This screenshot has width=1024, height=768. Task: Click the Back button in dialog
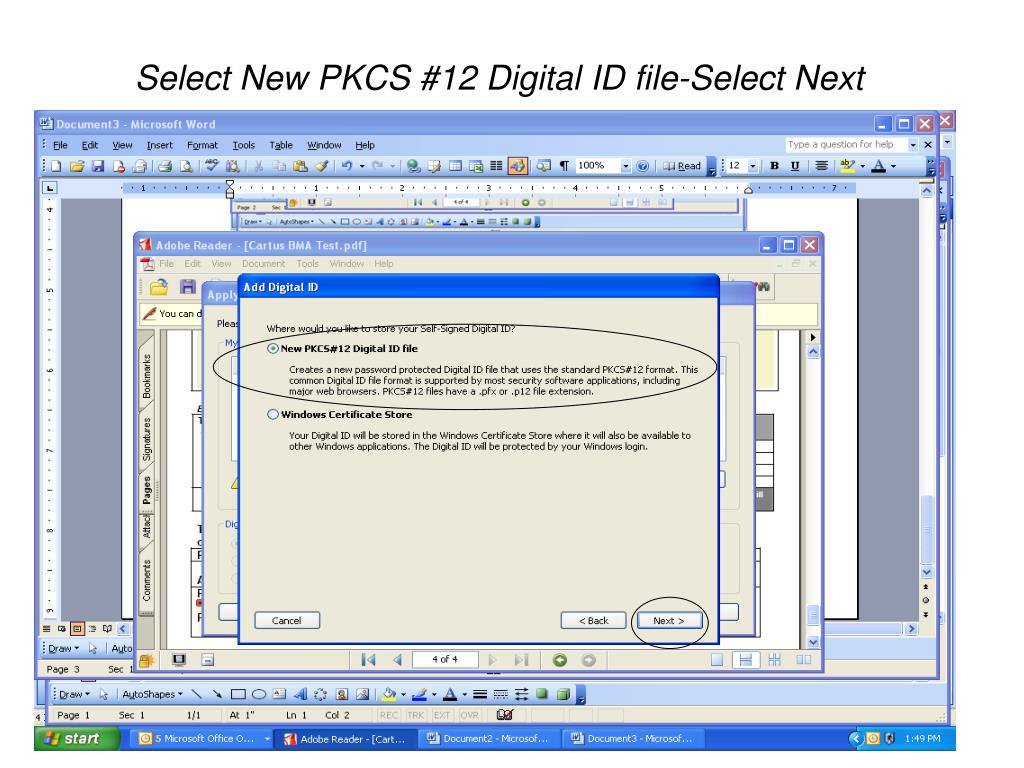593,620
